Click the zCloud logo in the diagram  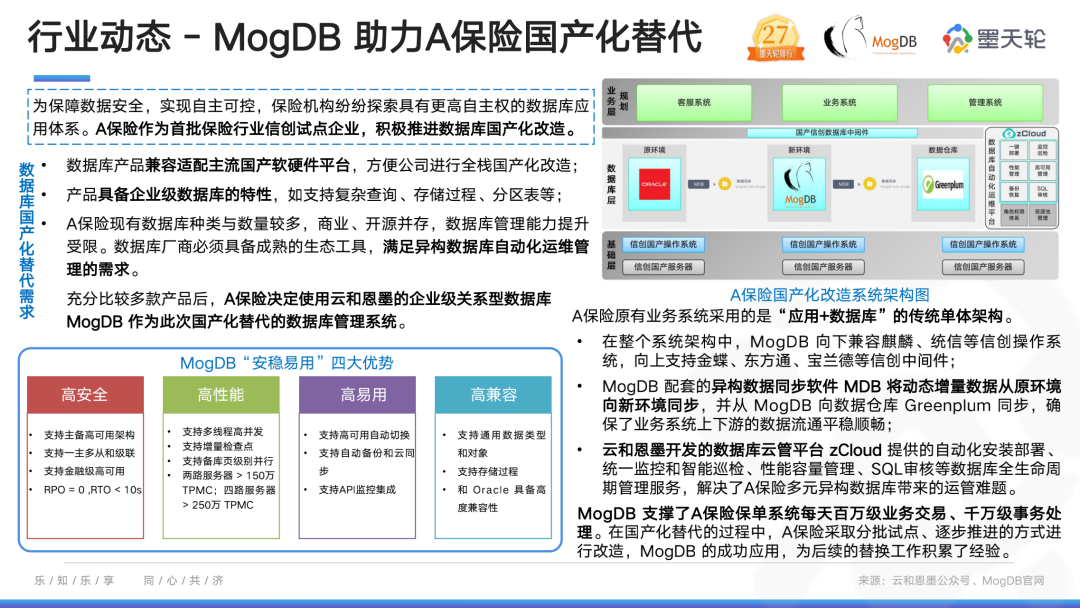(1024, 133)
